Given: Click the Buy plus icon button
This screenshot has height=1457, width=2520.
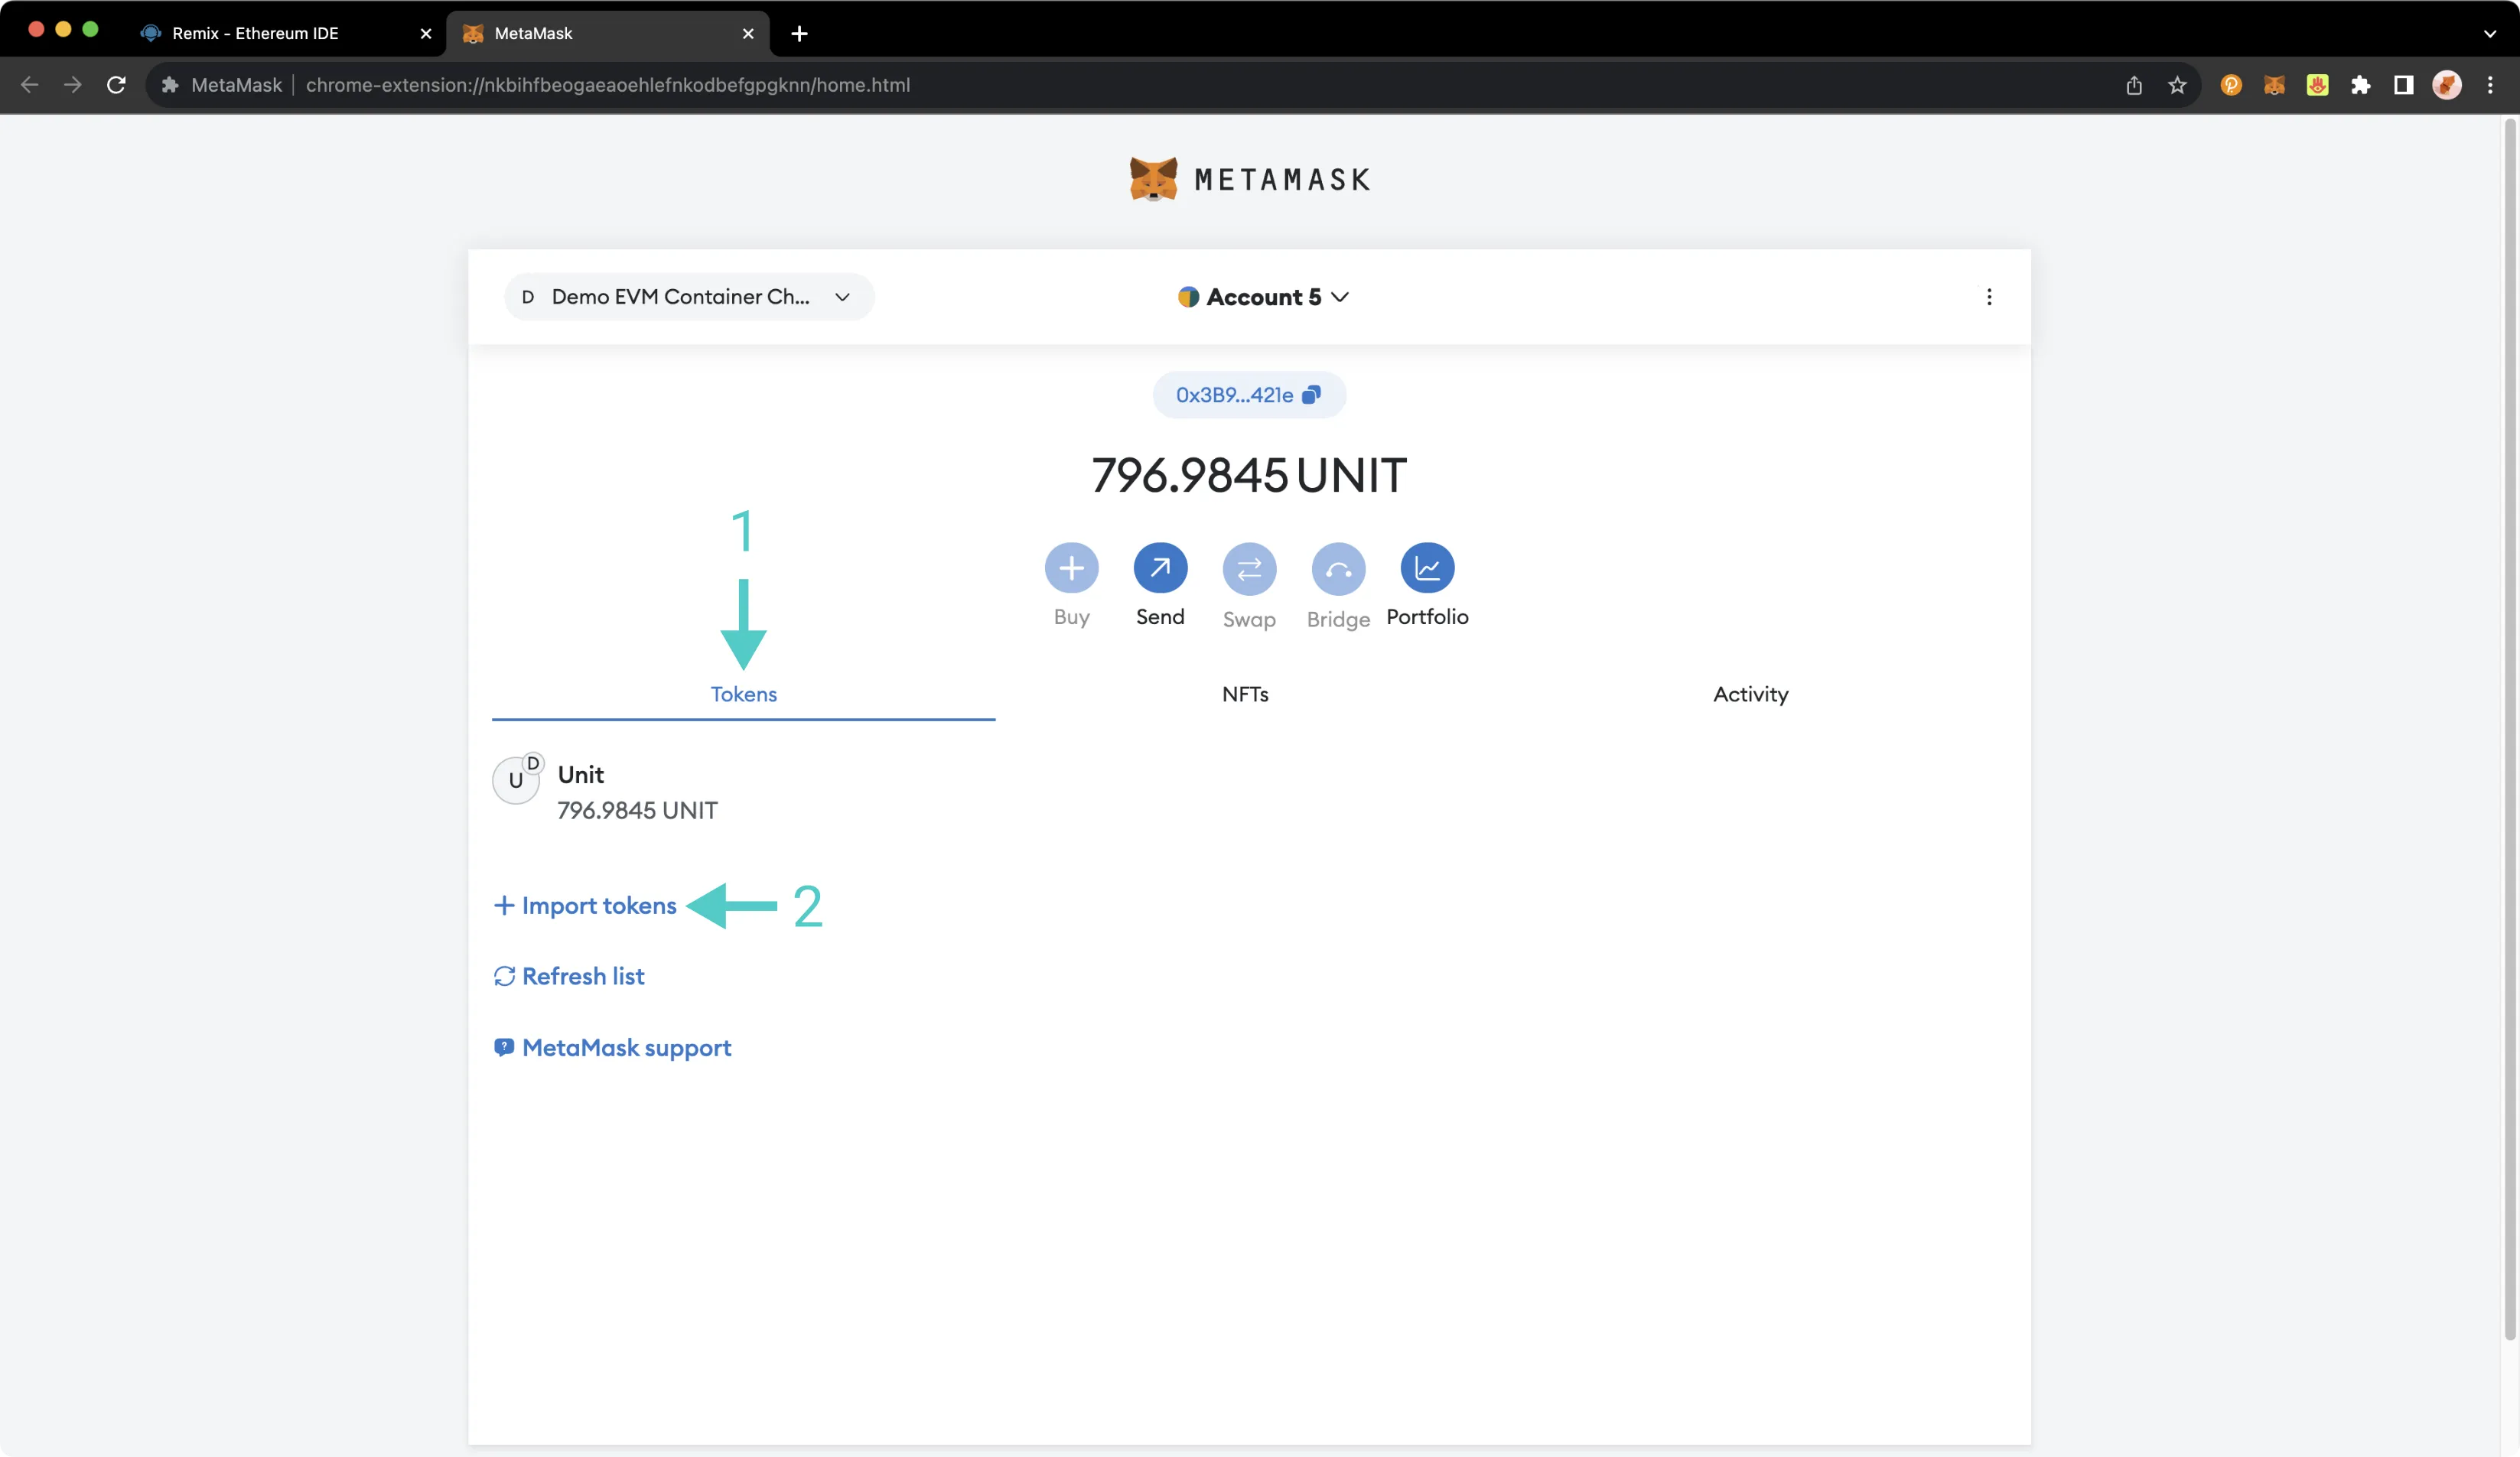Looking at the screenshot, I should click(1071, 568).
